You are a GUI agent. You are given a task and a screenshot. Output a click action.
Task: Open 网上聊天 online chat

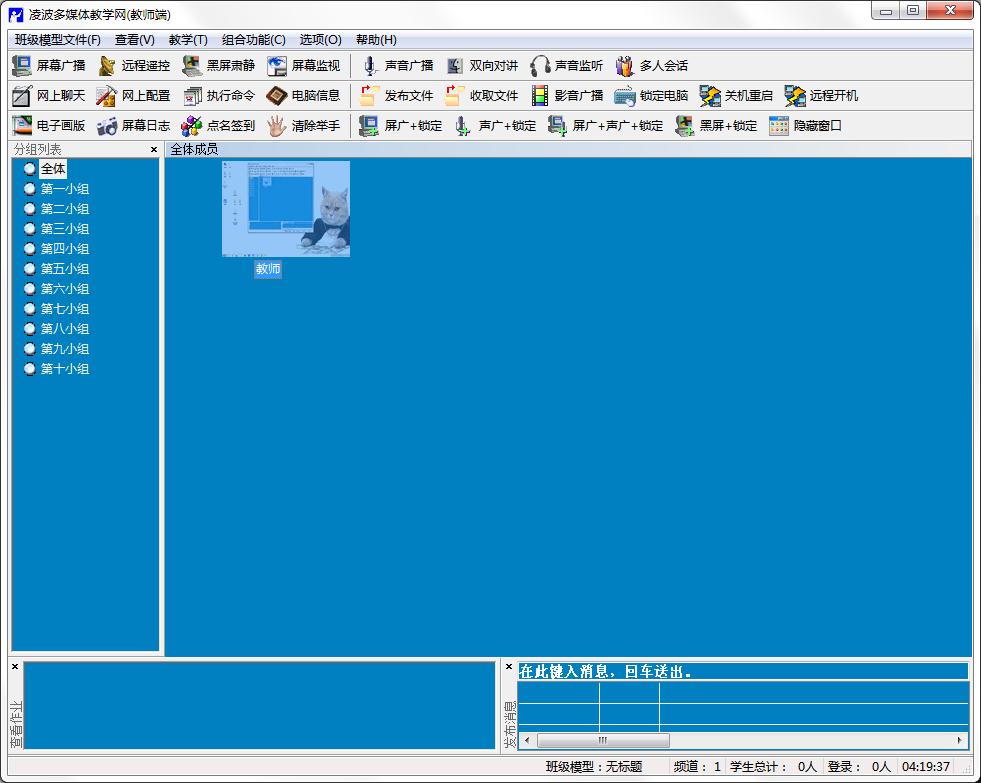pos(22,96)
